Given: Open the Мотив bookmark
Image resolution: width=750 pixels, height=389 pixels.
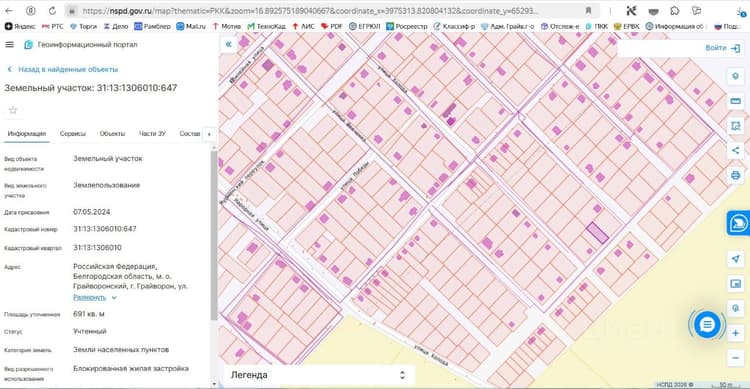Looking at the screenshot, I should 227,26.
